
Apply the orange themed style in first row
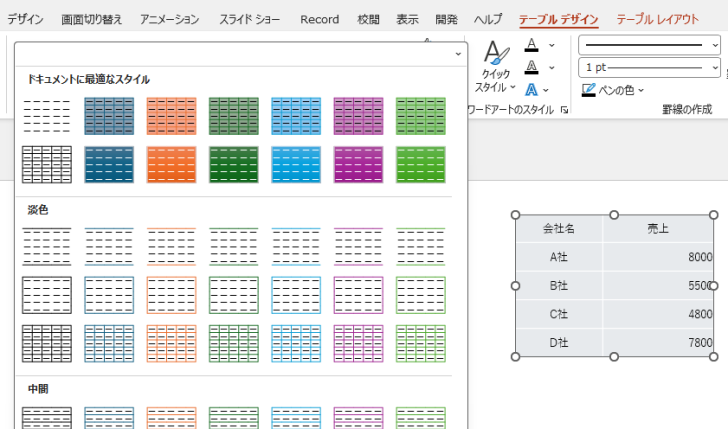pyautogui.click(x=171, y=116)
